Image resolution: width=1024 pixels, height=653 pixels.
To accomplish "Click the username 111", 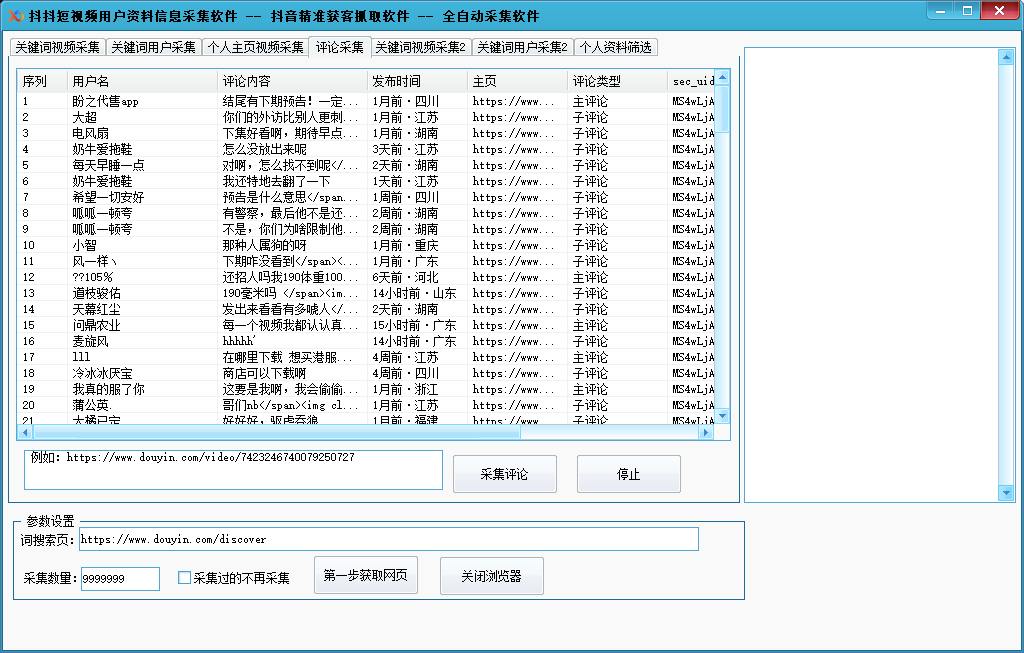I will pos(81,357).
